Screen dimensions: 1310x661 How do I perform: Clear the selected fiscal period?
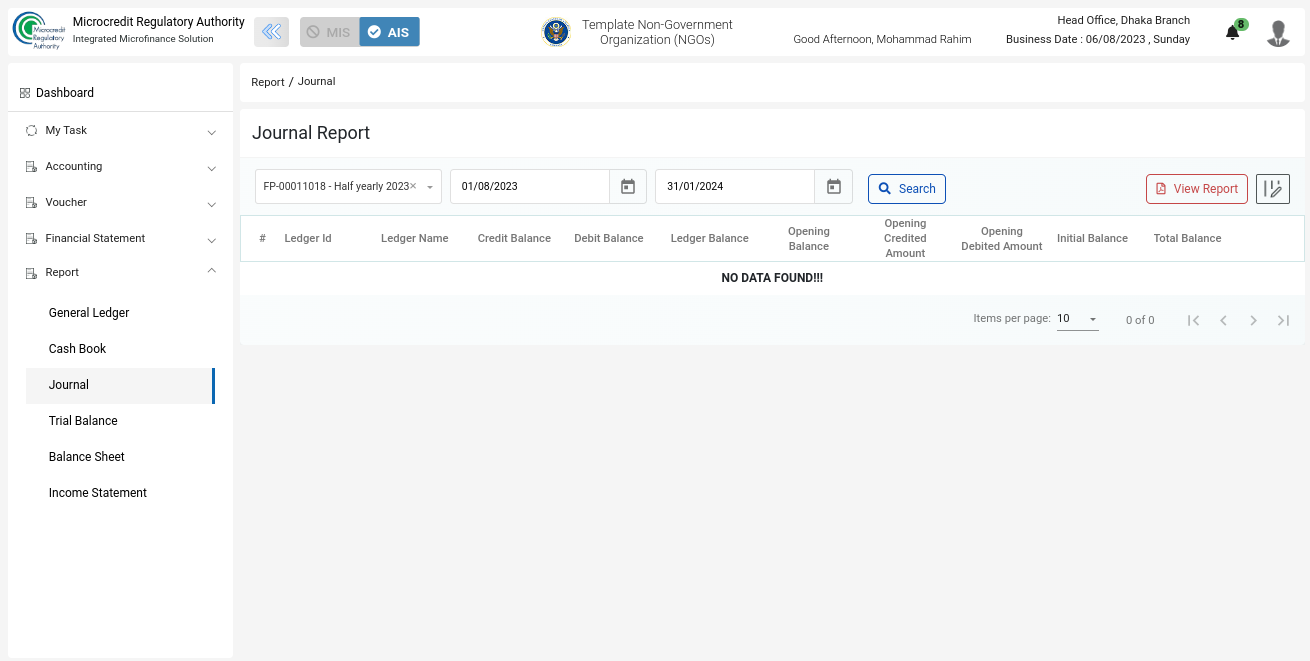click(413, 186)
